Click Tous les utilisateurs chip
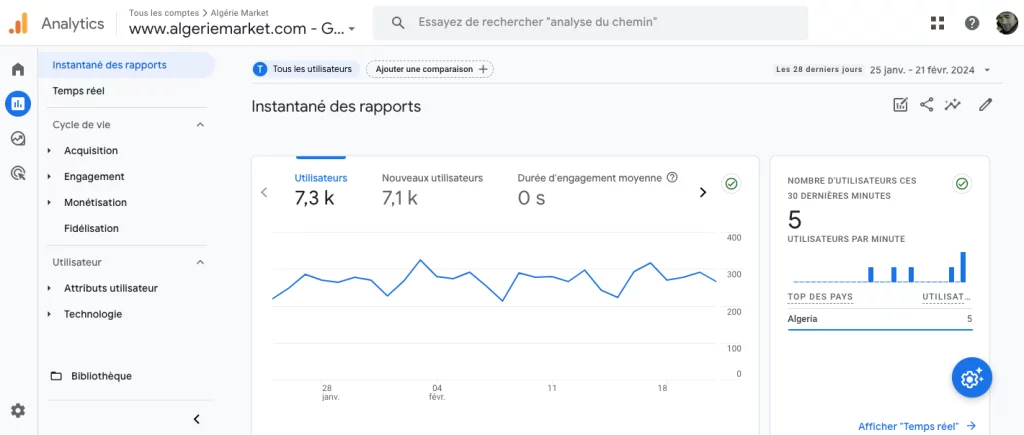This screenshot has width=1024, height=435. 306,69
